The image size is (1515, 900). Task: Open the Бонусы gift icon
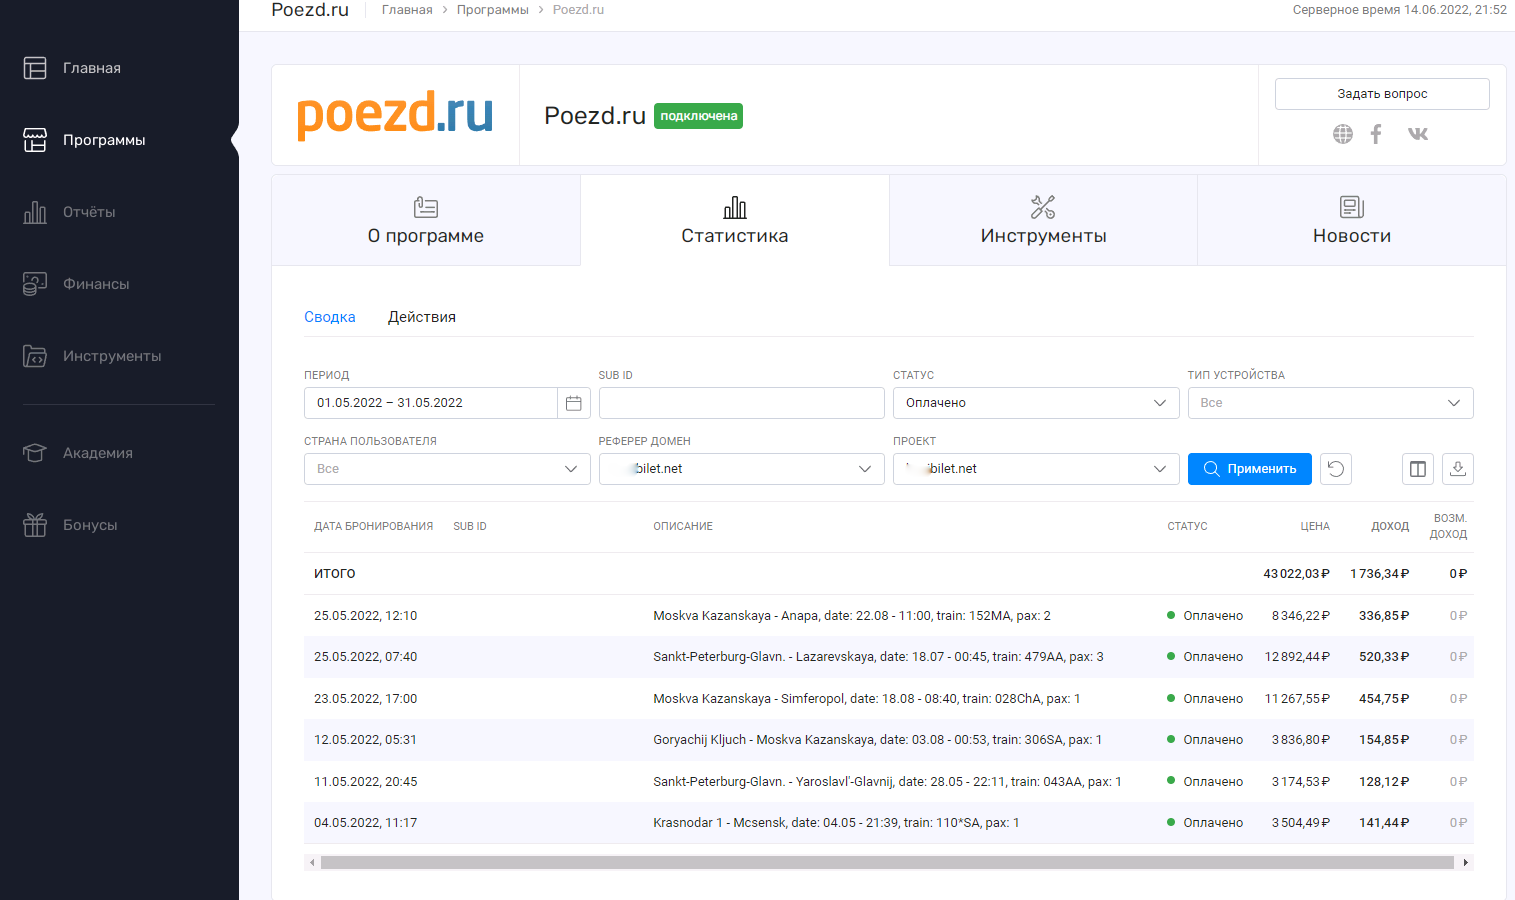[35, 525]
